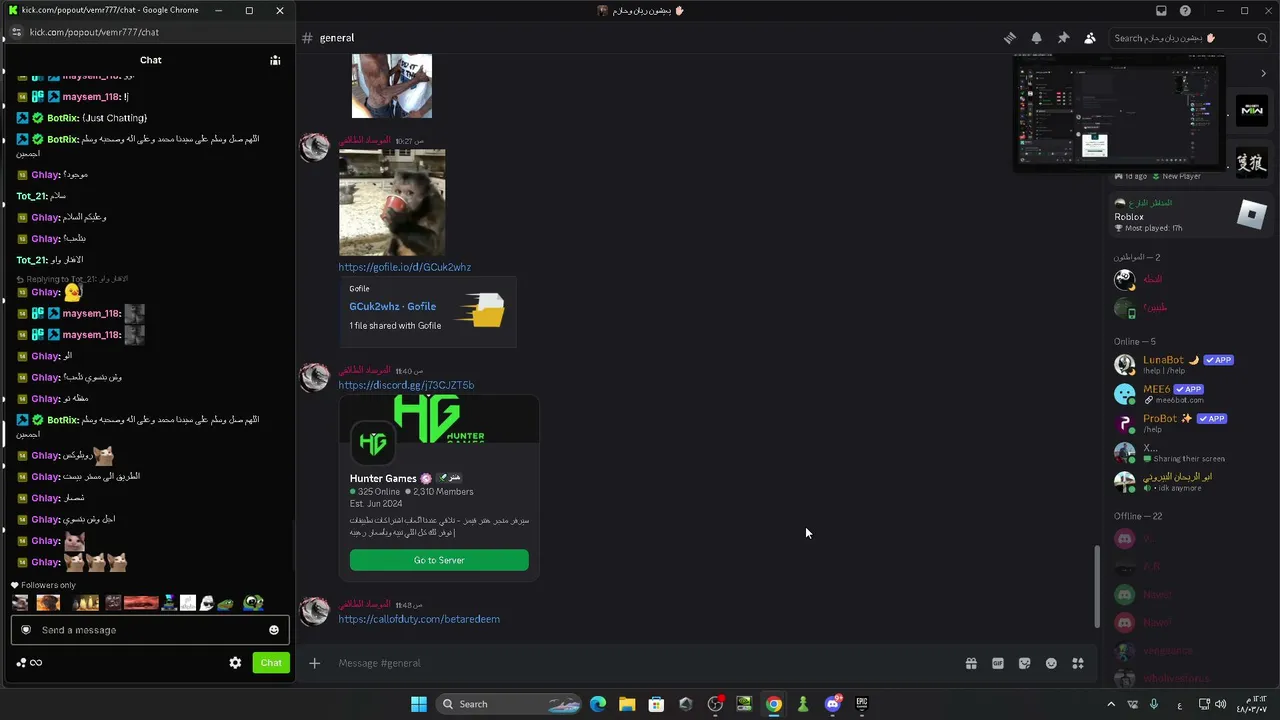
Task: Click the Windows taskbar Search box
Action: [x=511, y=704]
